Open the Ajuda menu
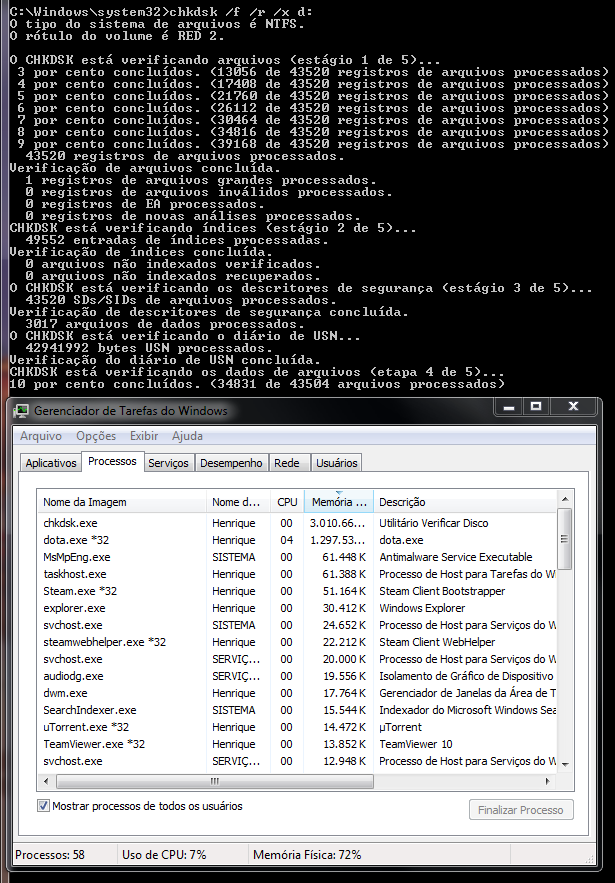 (188, 436)
